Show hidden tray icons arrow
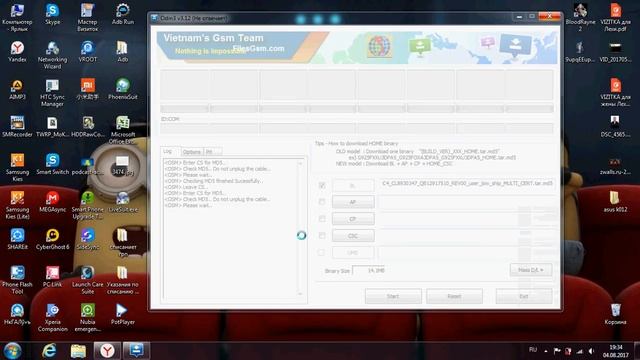Image resolution: width=640 pixels, height=360 pixels. click(x=546, y=351)
